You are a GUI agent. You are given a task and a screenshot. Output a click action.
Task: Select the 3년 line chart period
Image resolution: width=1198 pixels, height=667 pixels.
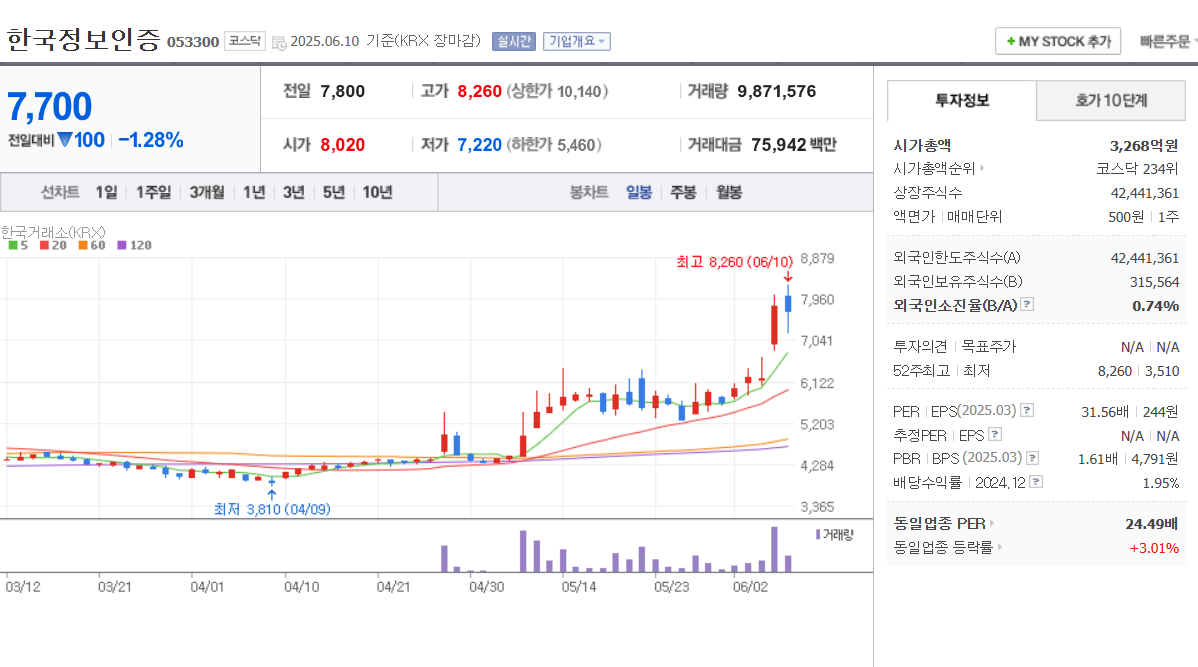point(294,193)
